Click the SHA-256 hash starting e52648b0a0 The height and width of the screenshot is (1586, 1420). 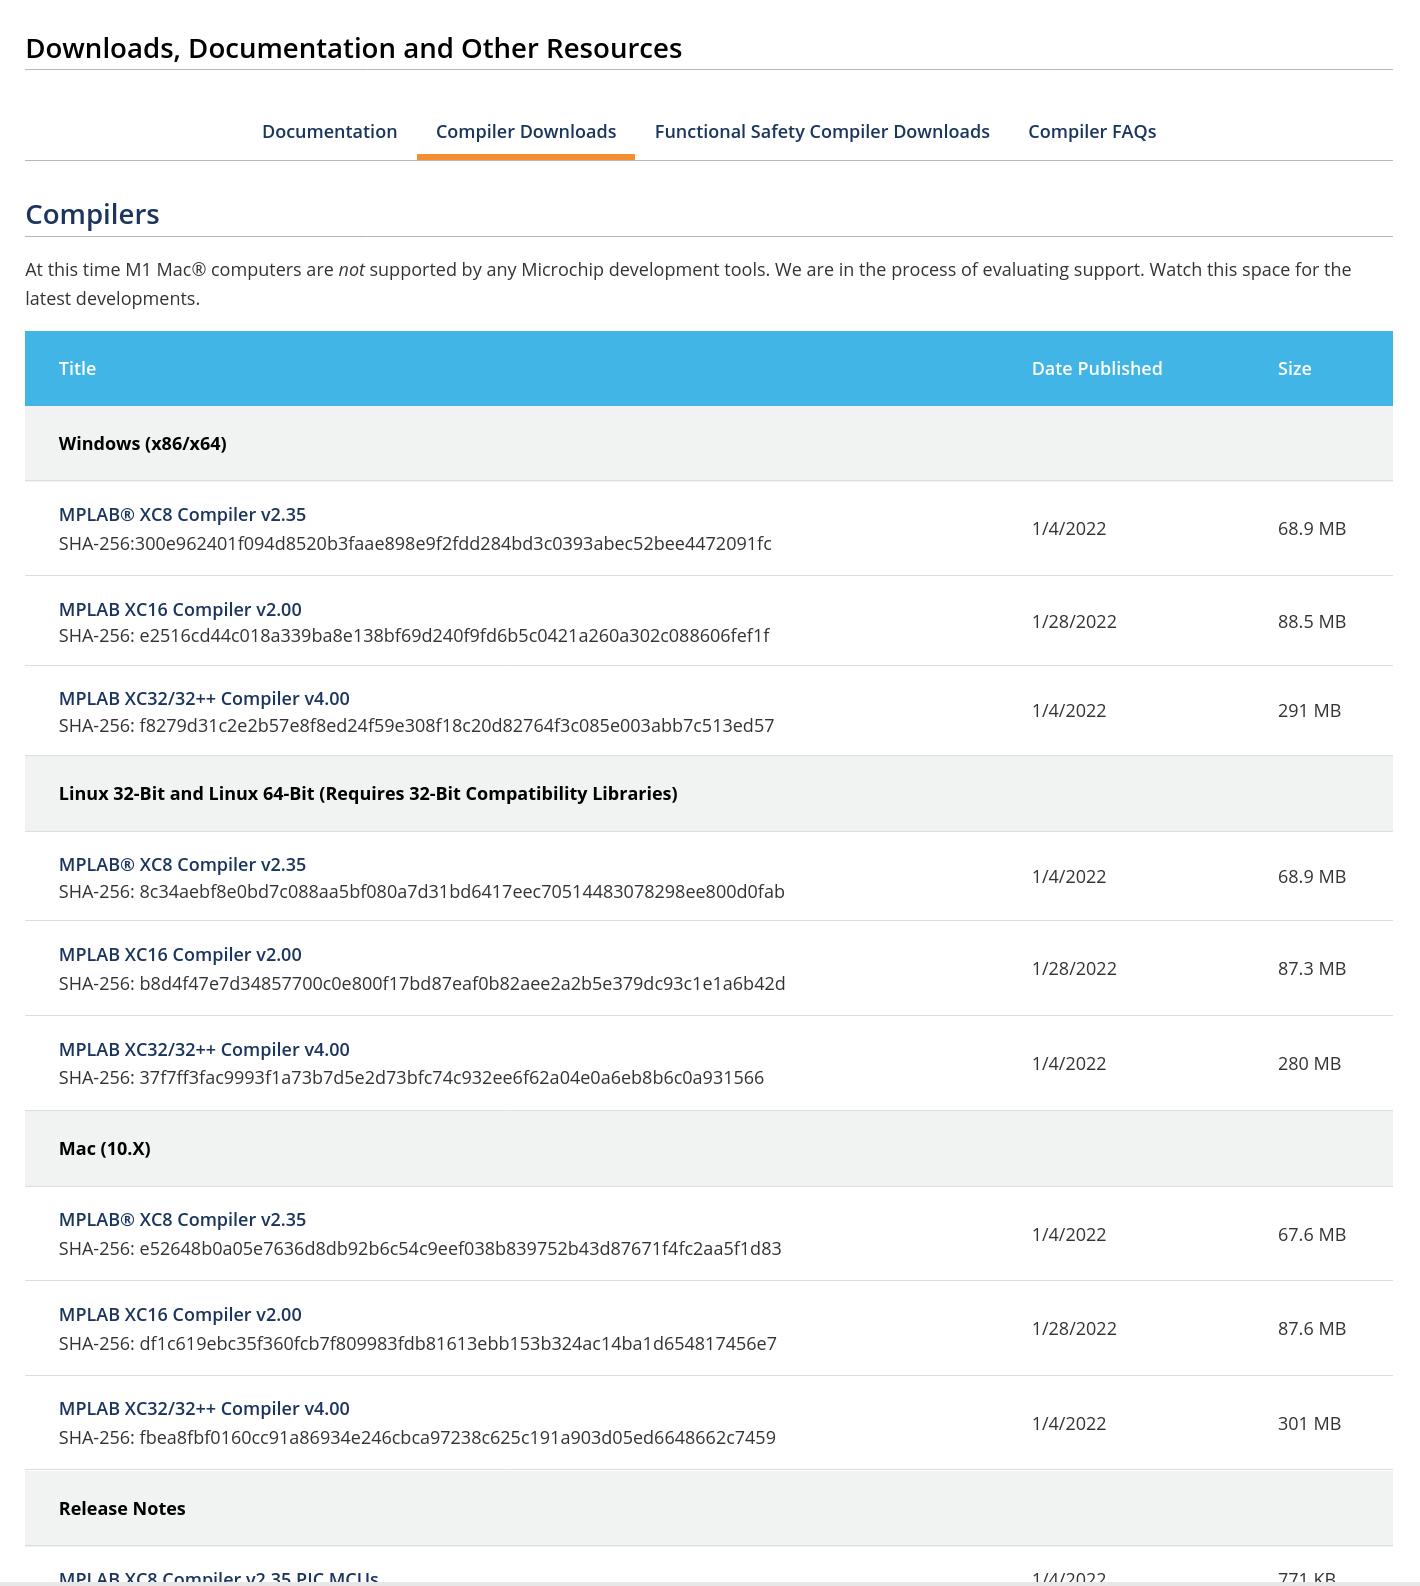(x=420, y=1249)
